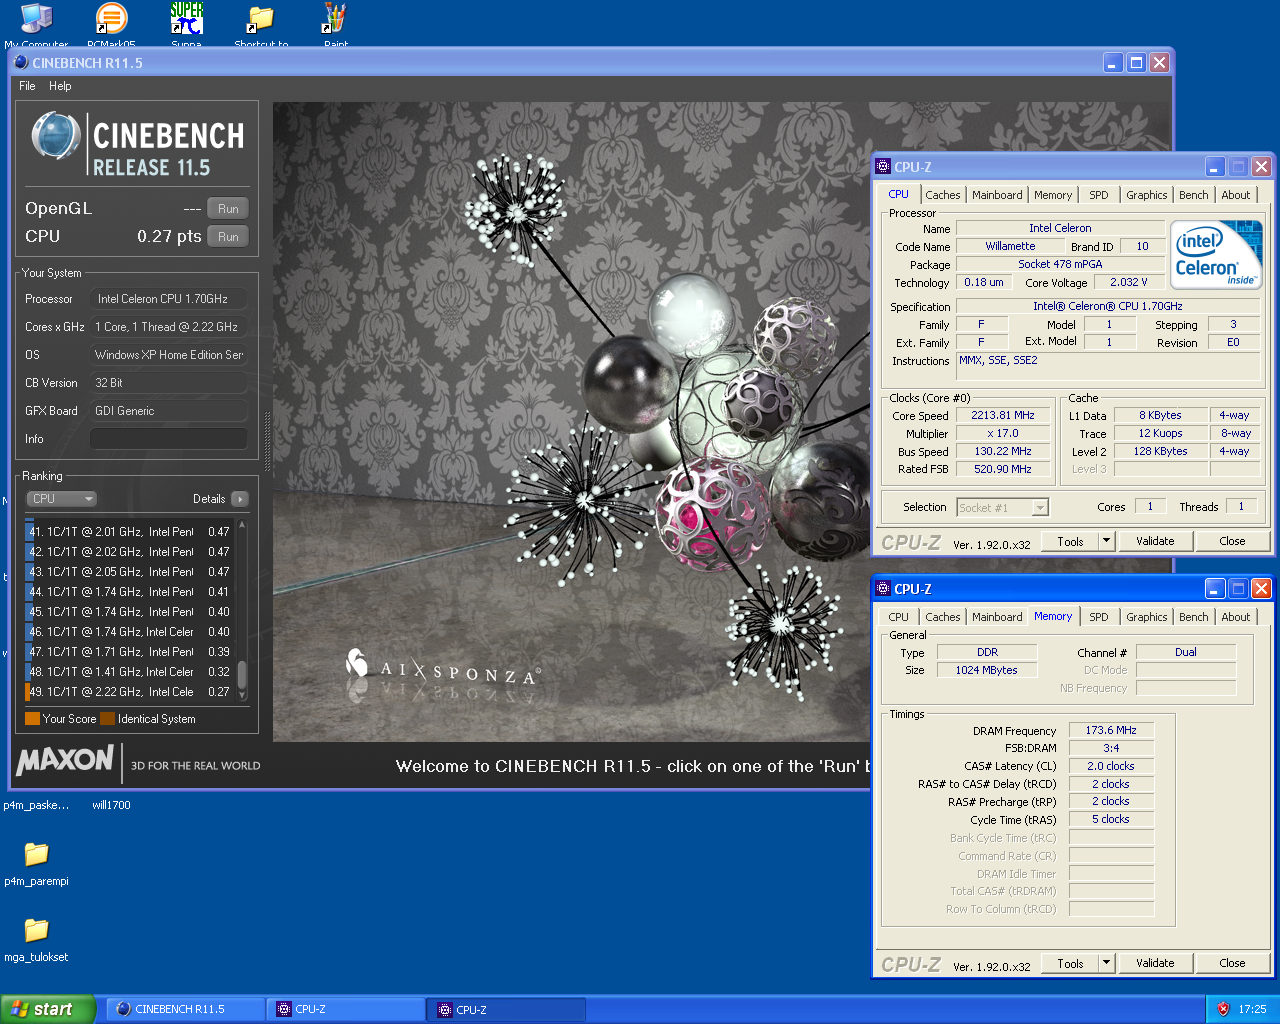Switch to CINEBENCH R11.5 taskbar button
Image resolution: width=1280 pixels, height=1024 pixels.
coord(185,1009)
